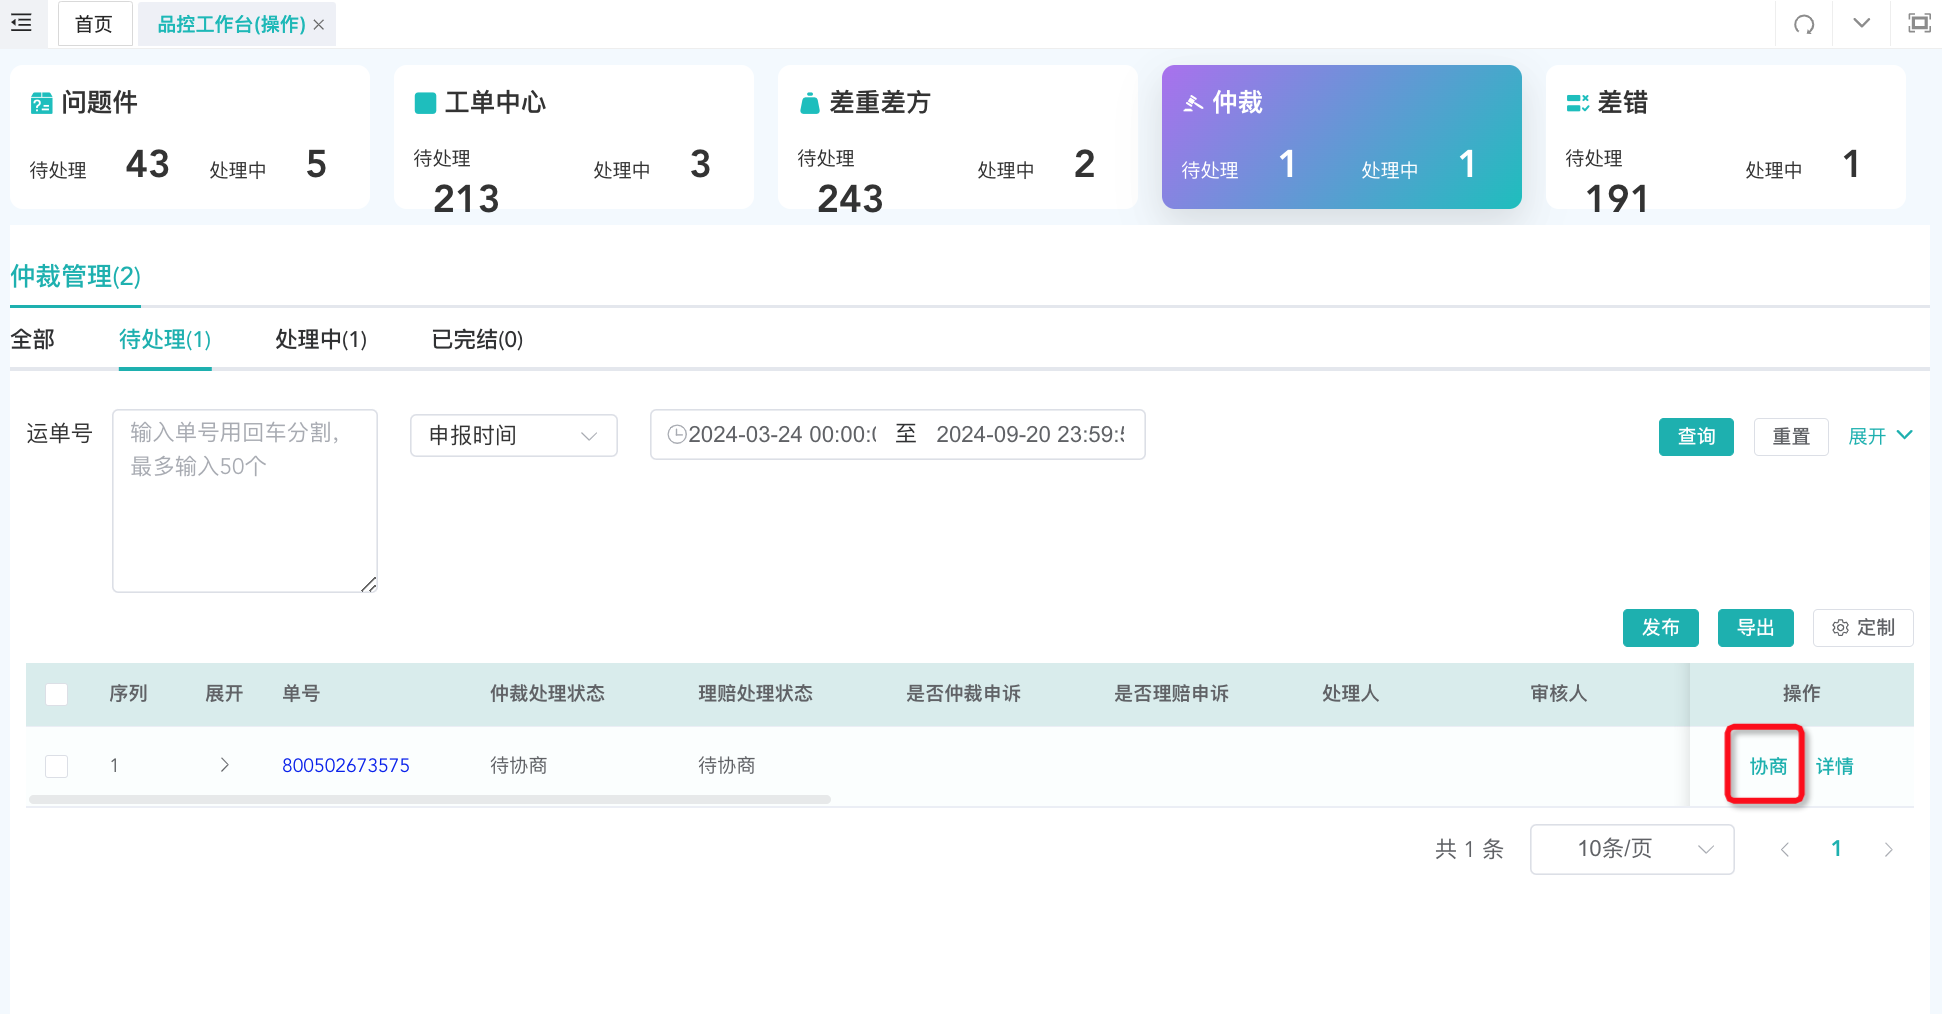Toggle the fullscreen icon
Viewport: 1942px width, 1014px height.
point(1919,23)
